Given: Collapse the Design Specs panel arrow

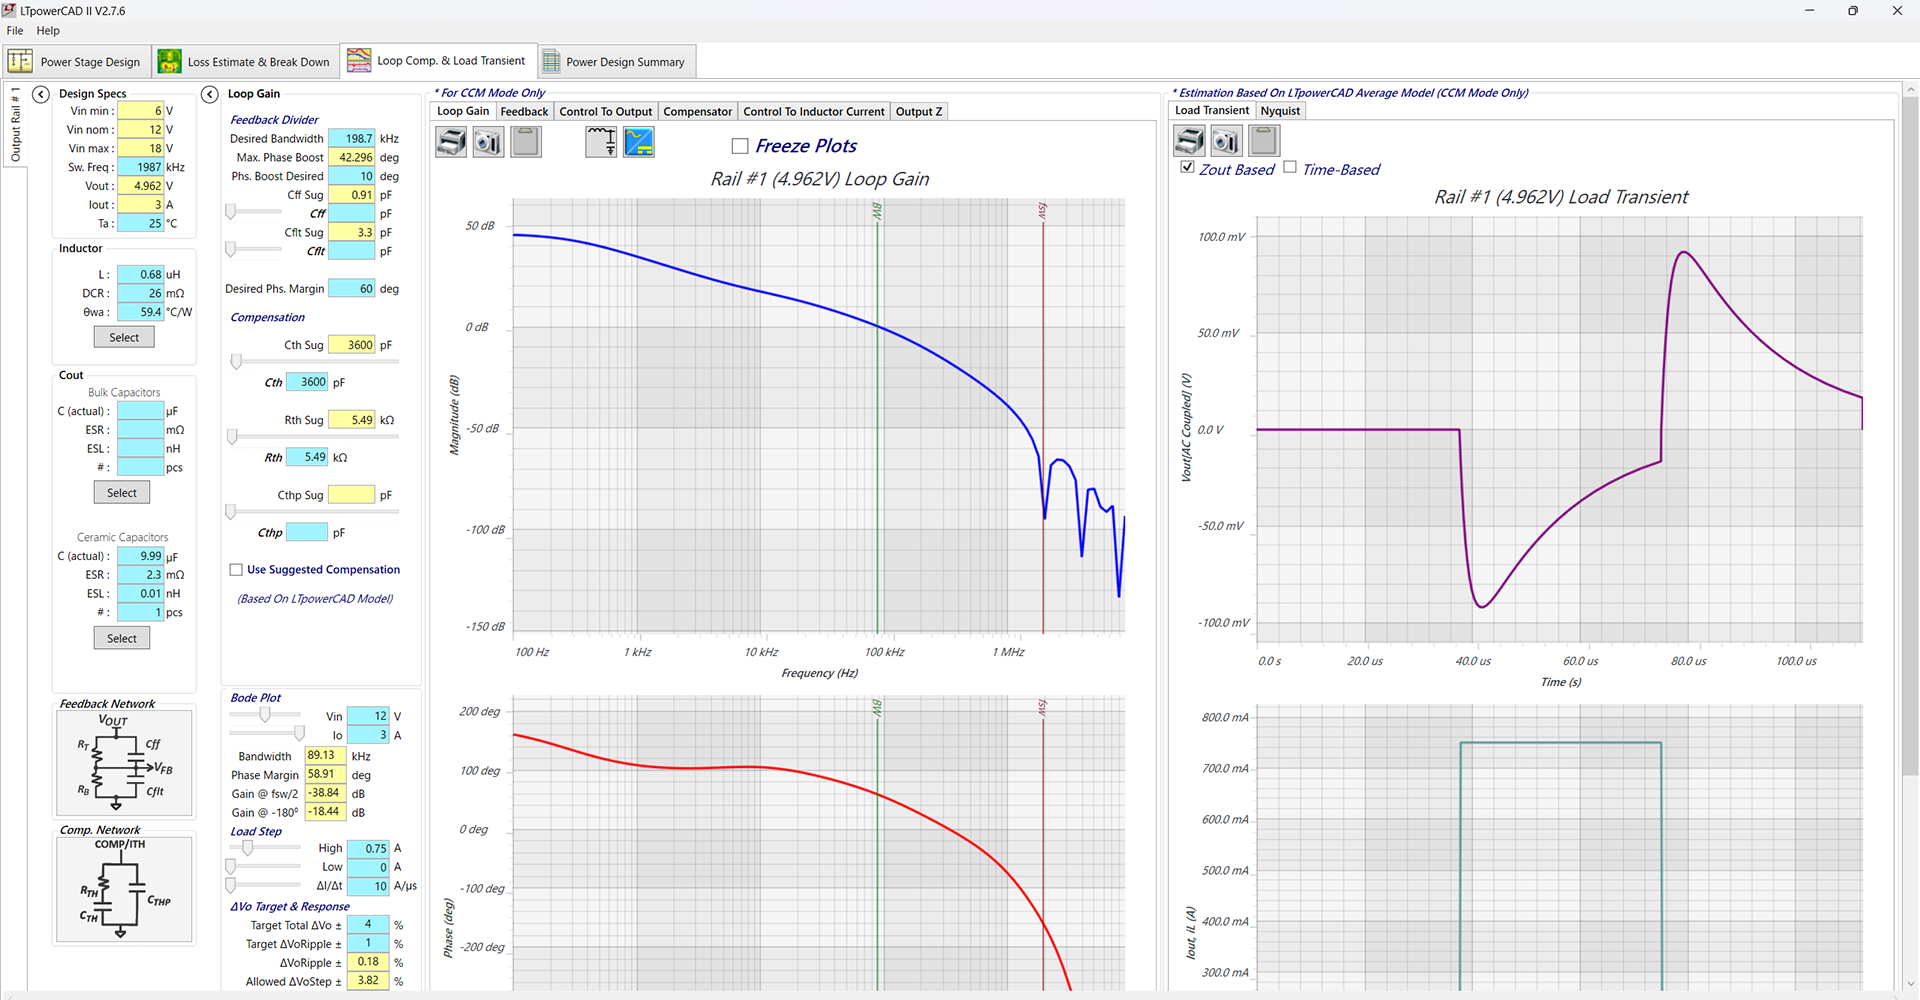Looking at the screenshot, I should click(x=41, y=94).
